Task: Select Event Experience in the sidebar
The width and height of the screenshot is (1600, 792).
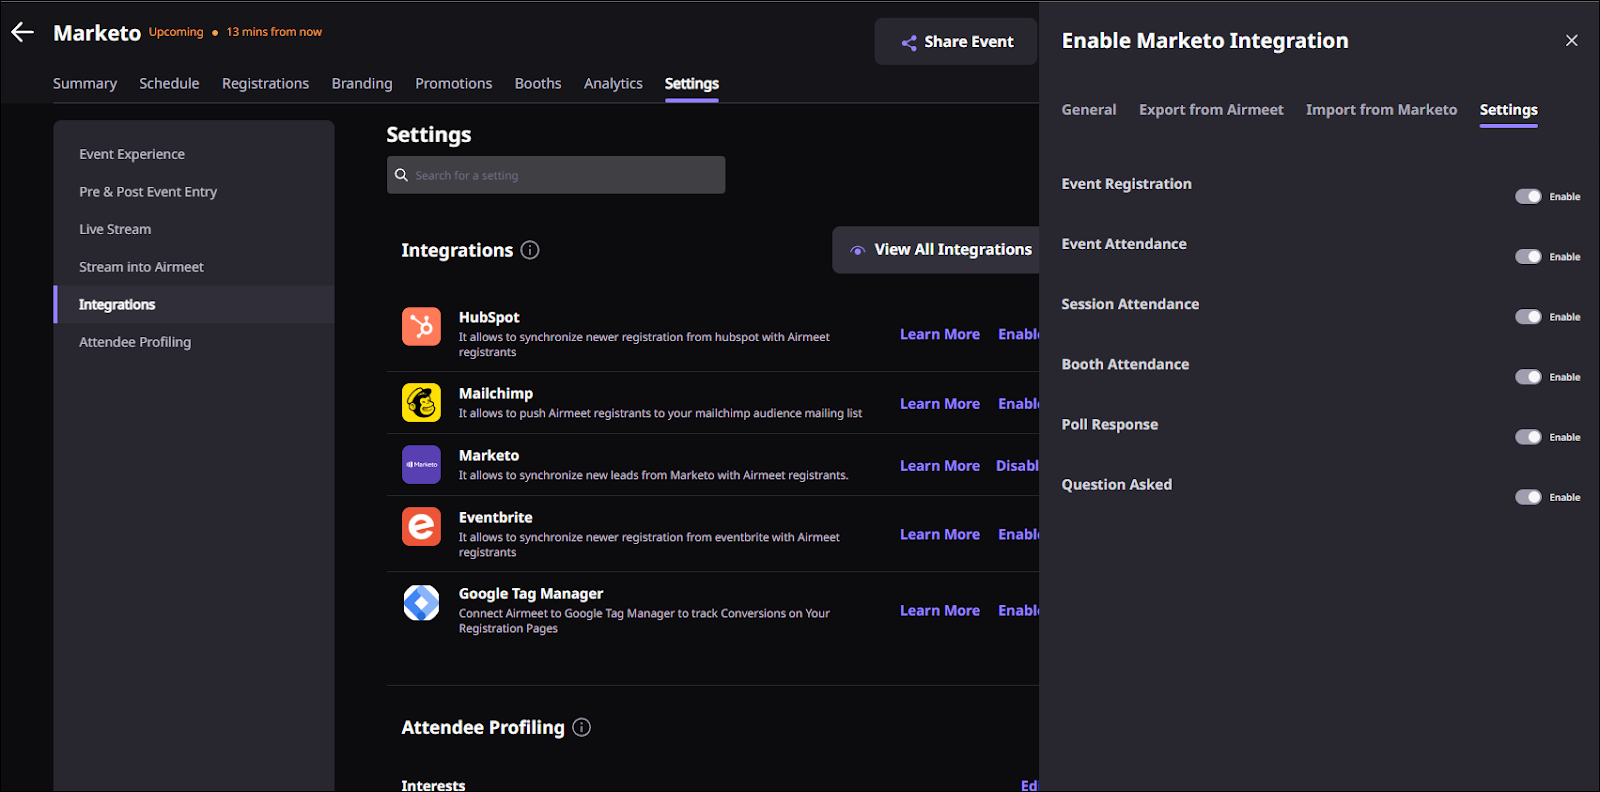Action: click(194, 154)
